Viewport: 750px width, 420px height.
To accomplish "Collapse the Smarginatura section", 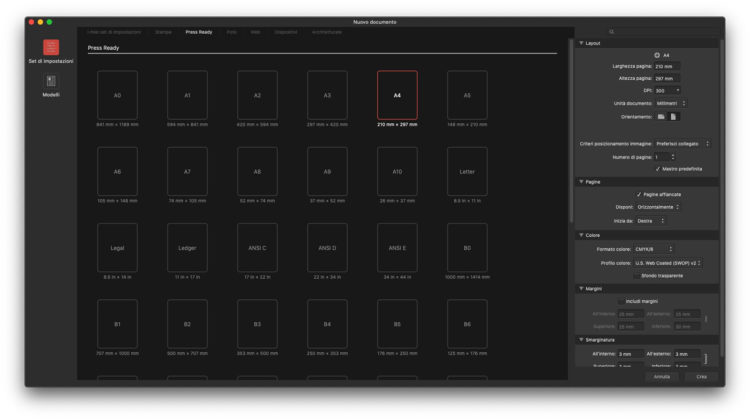I will click(581, 340).
